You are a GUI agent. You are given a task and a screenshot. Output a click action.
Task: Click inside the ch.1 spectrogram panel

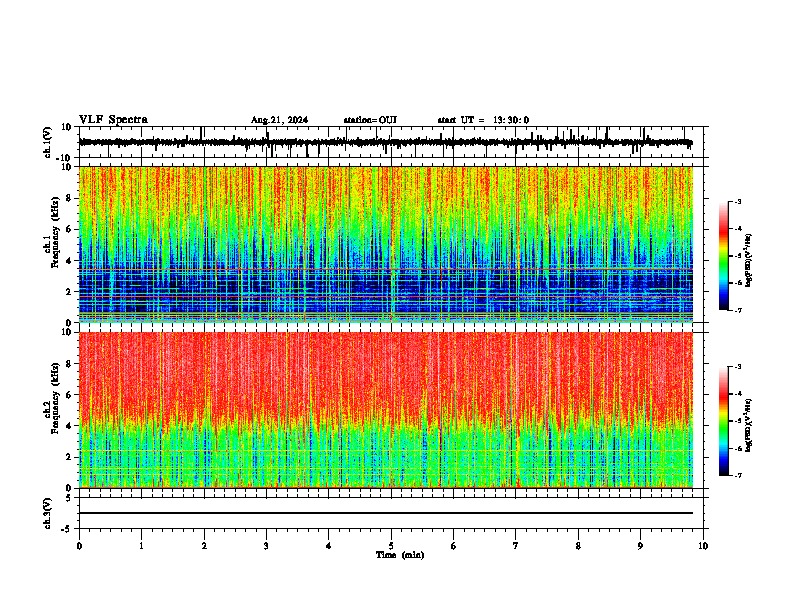(386, 244)
